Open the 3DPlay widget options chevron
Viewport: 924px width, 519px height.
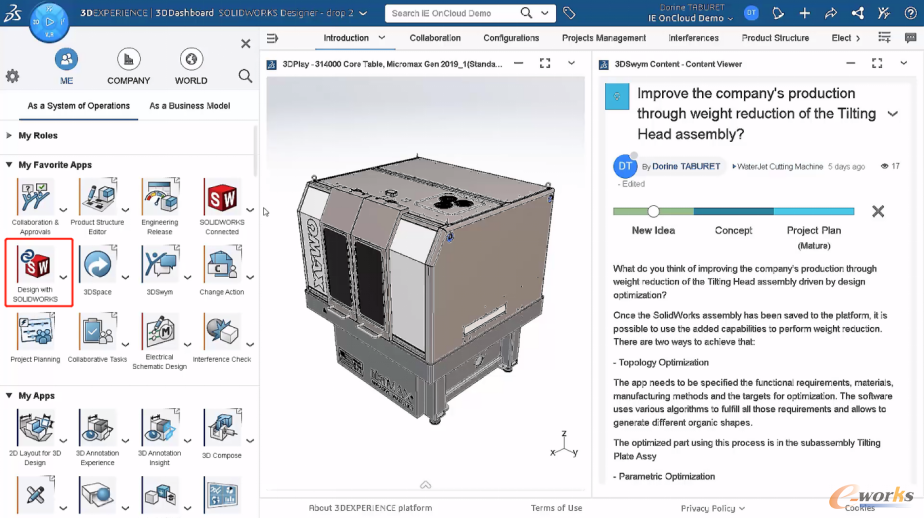tap(571, 63)
